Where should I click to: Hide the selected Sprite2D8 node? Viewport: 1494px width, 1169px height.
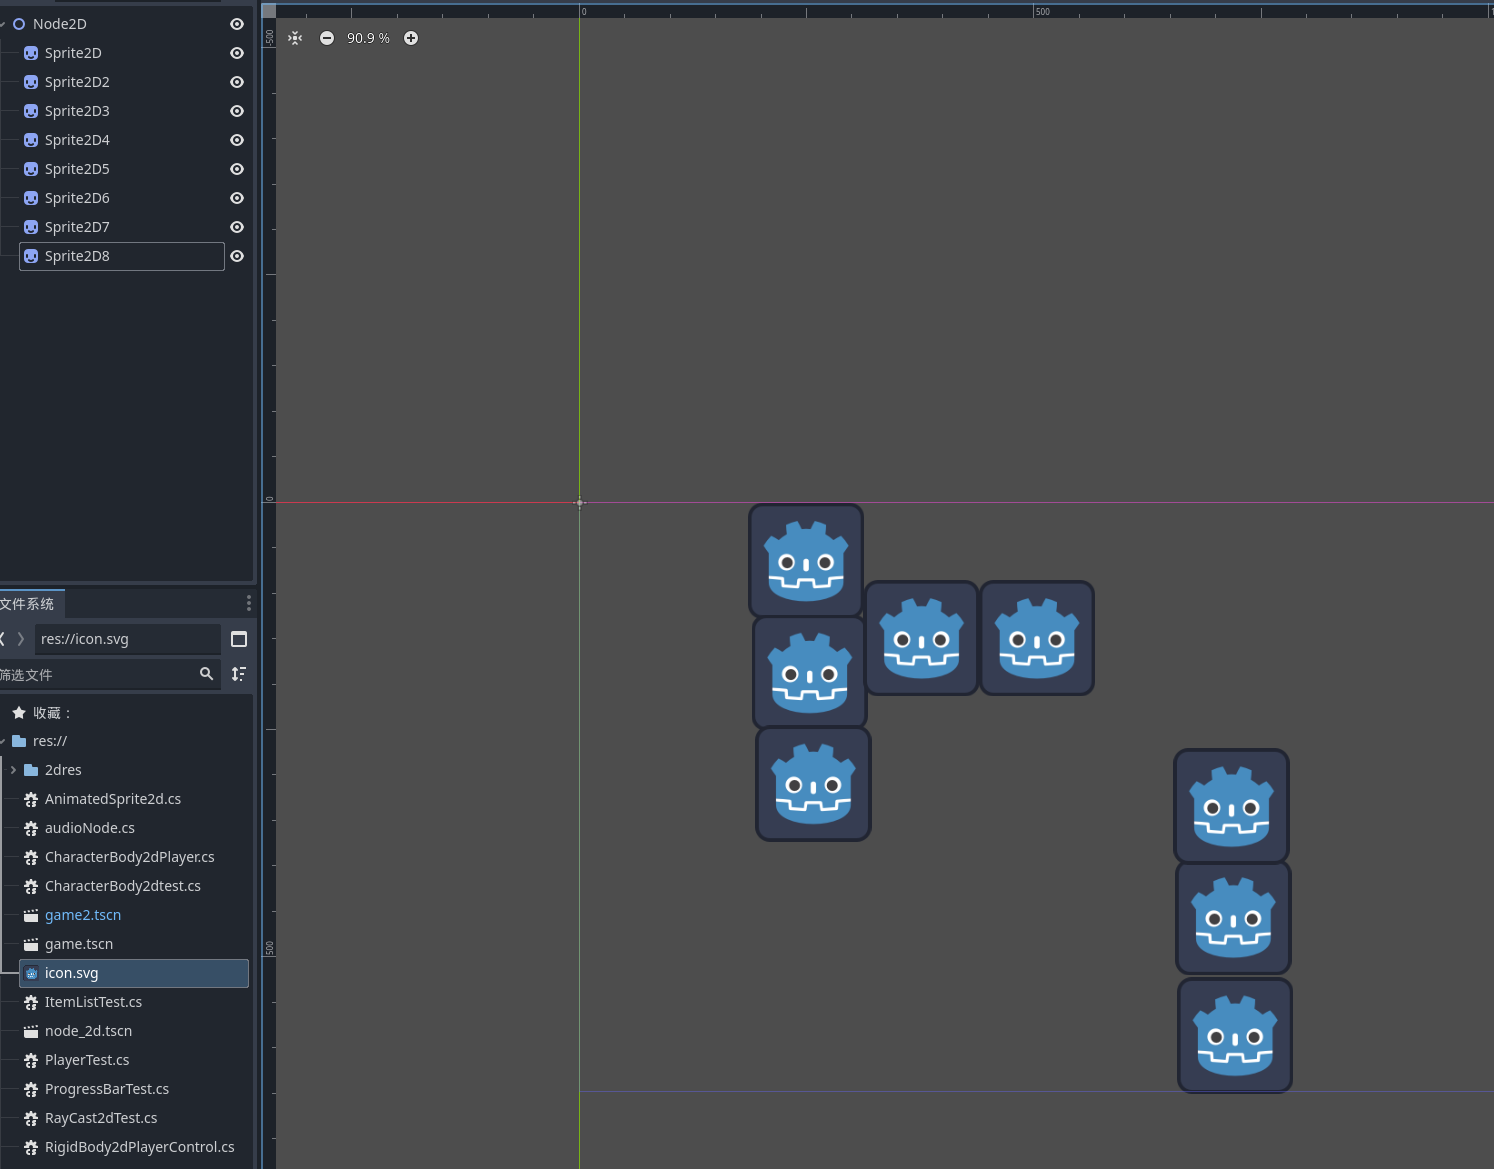tap(237, 256)
